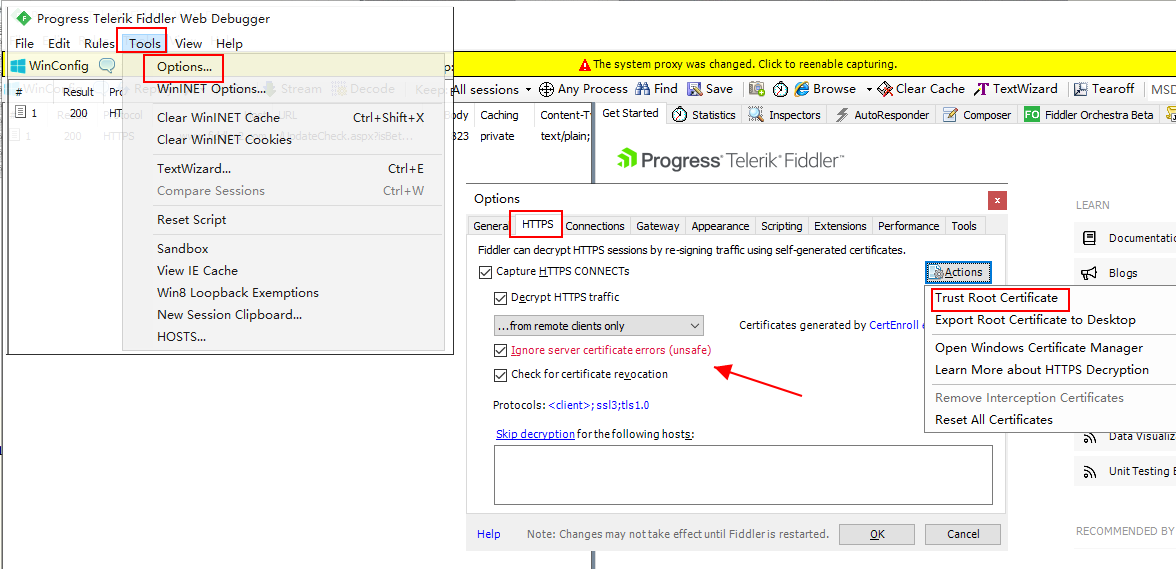The height and width of the screenshot is (569, 1176).
Task: Click the WinConfig Windows logo icon
Action: click(x=18, y=66)
